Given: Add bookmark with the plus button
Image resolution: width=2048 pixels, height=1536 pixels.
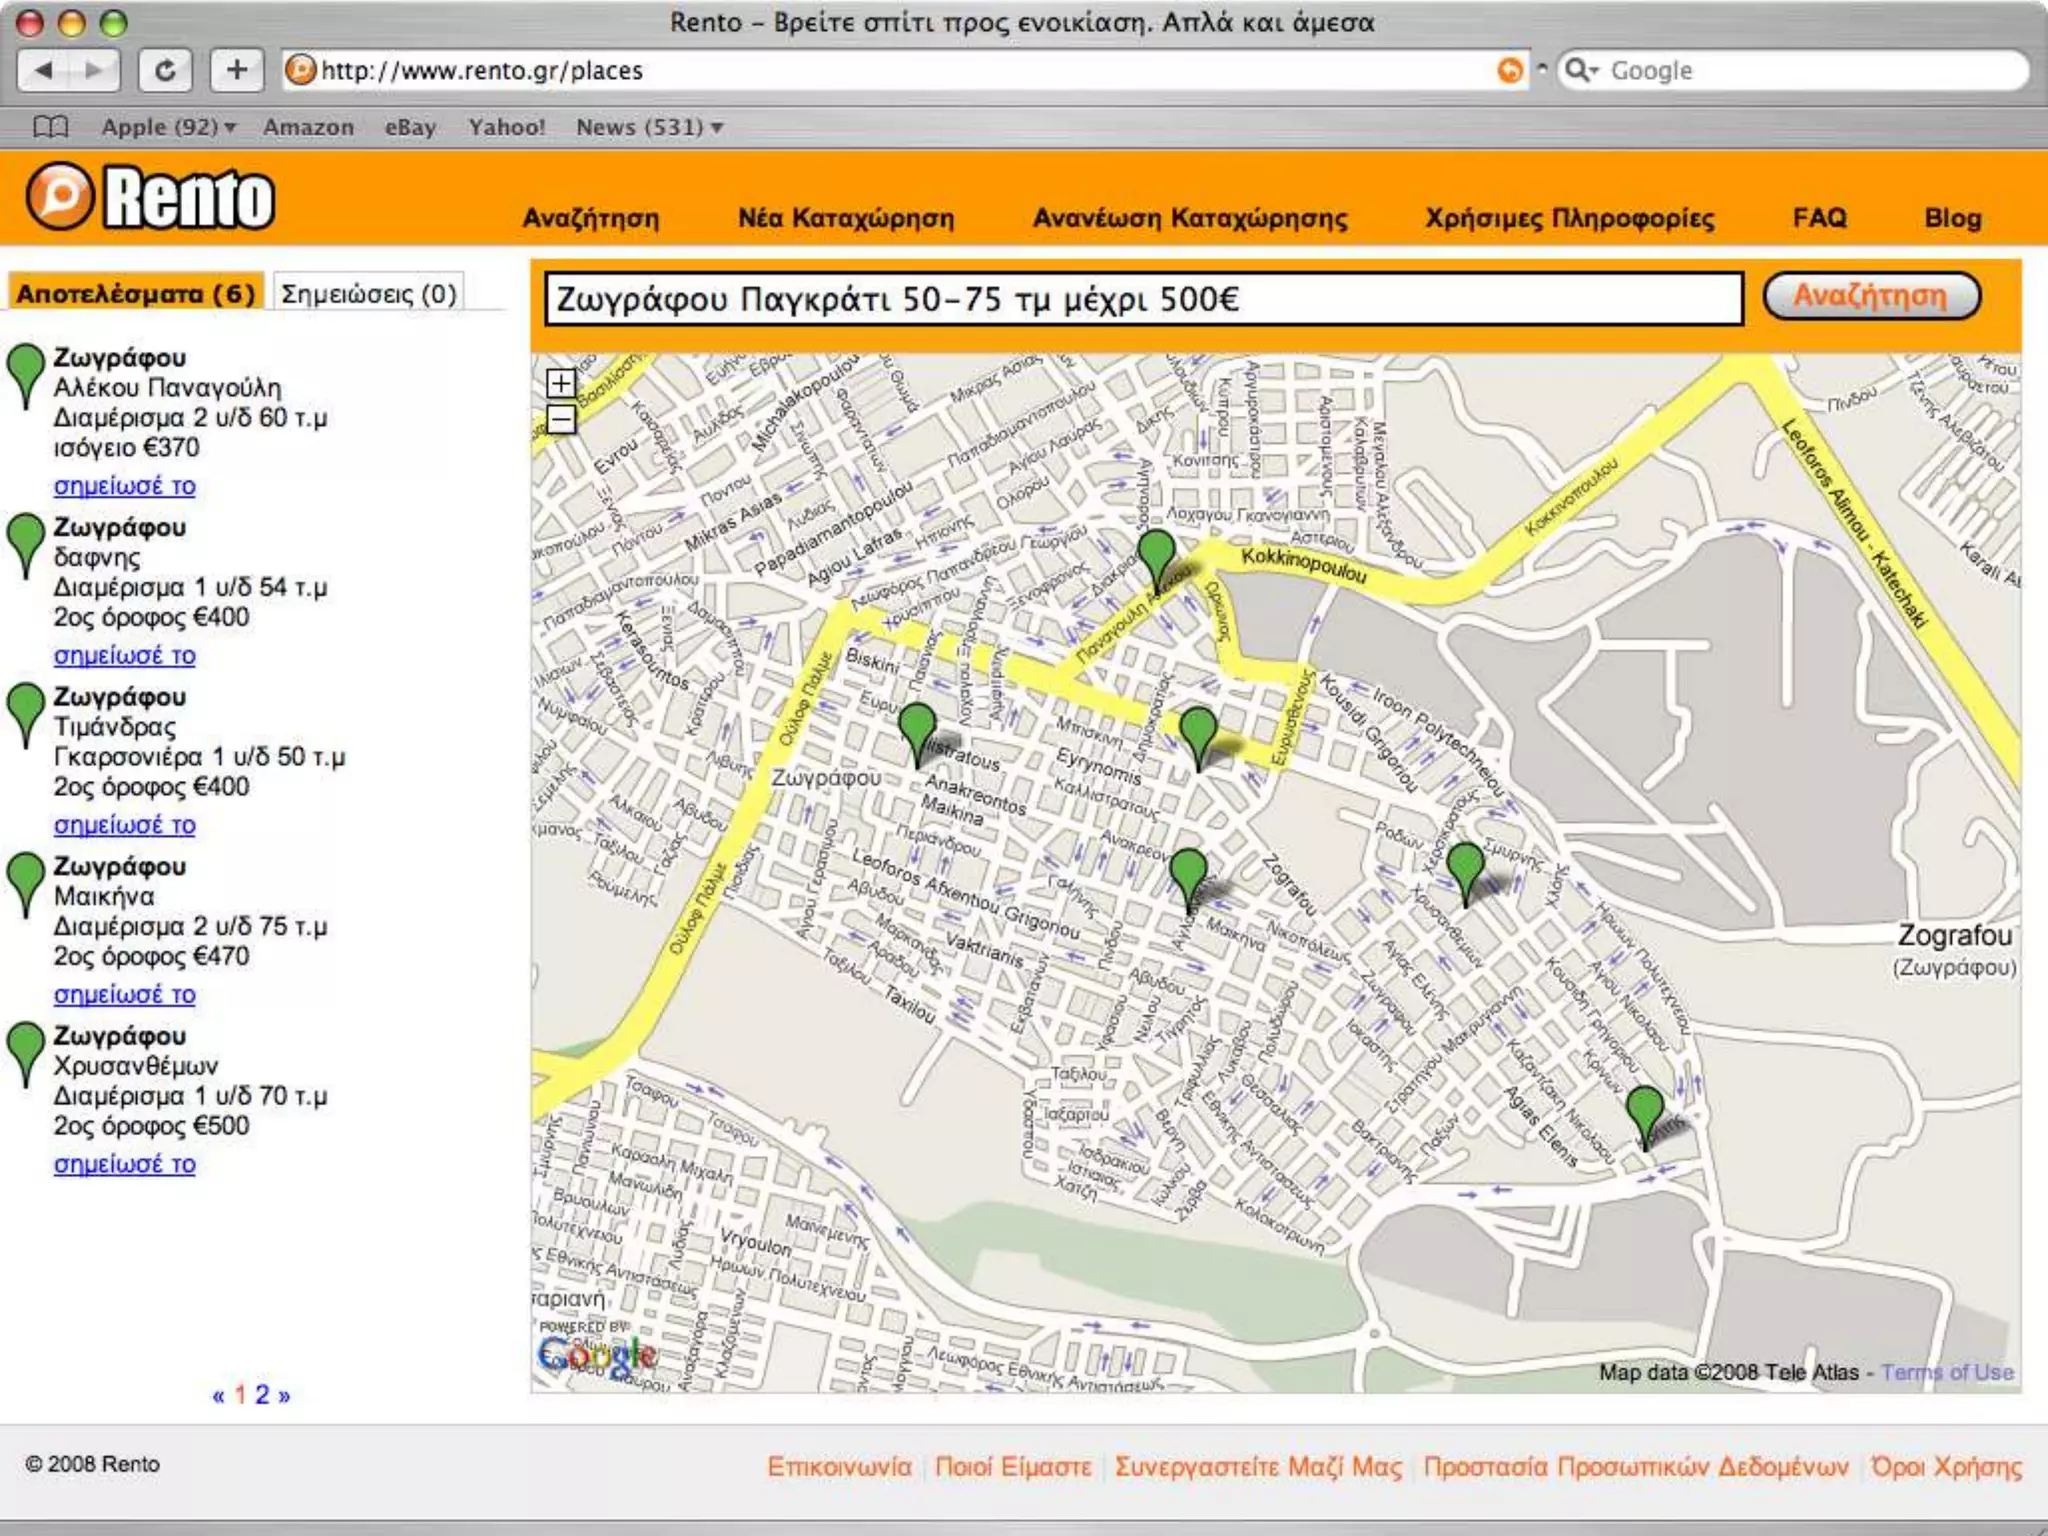Looking at the screenshot, I should tap(237, 70).
